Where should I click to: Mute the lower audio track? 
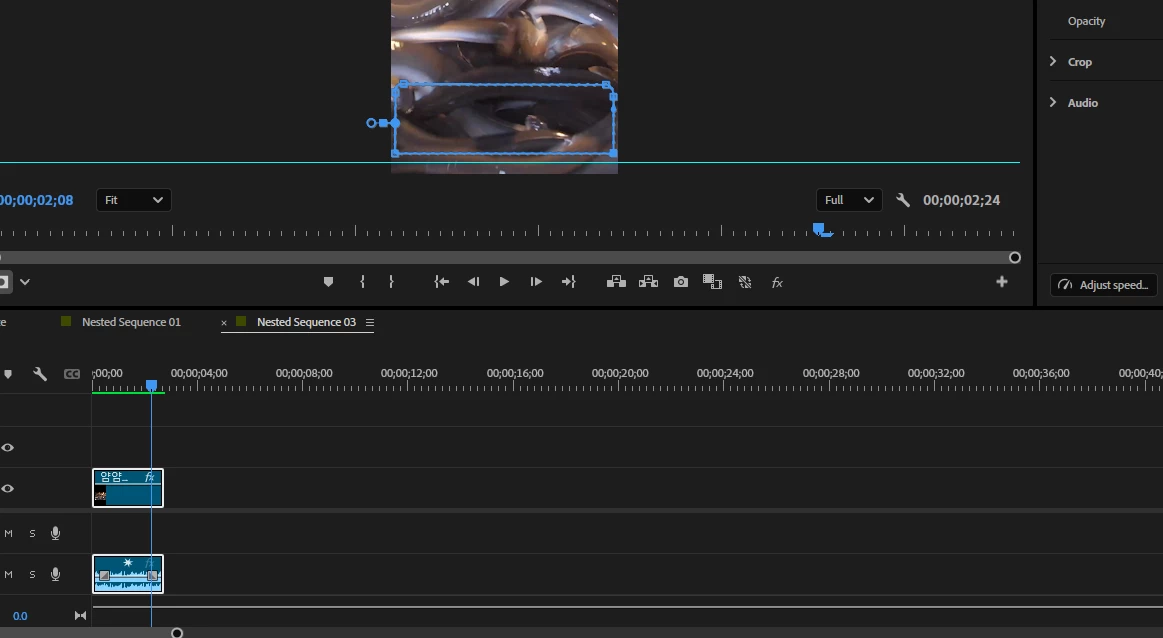pos(8,574)
